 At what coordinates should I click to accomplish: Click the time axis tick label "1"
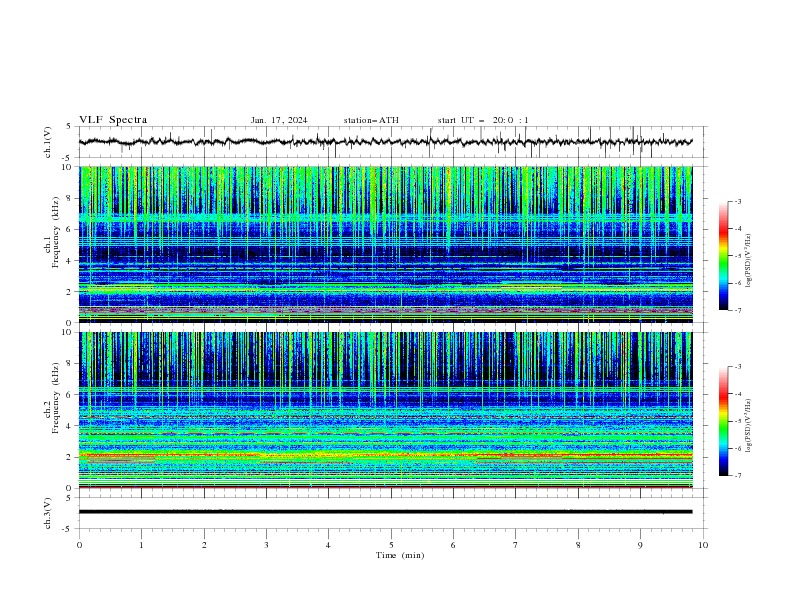point(141,545)
